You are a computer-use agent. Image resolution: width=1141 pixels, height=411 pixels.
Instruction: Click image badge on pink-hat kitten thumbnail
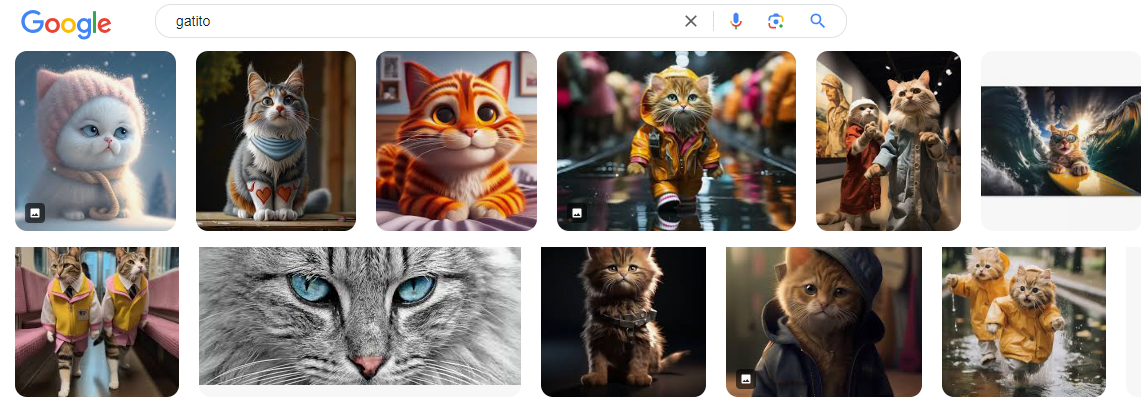pos(35,212)
